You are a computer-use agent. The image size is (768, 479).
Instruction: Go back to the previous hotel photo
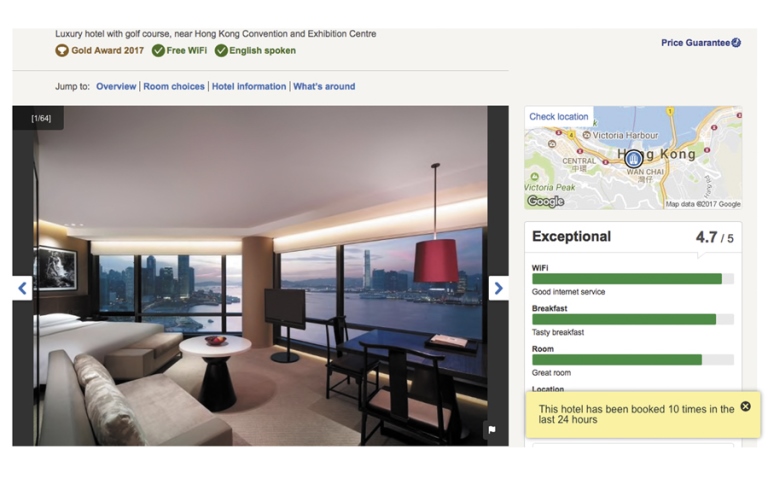click(x=23, y=288)
